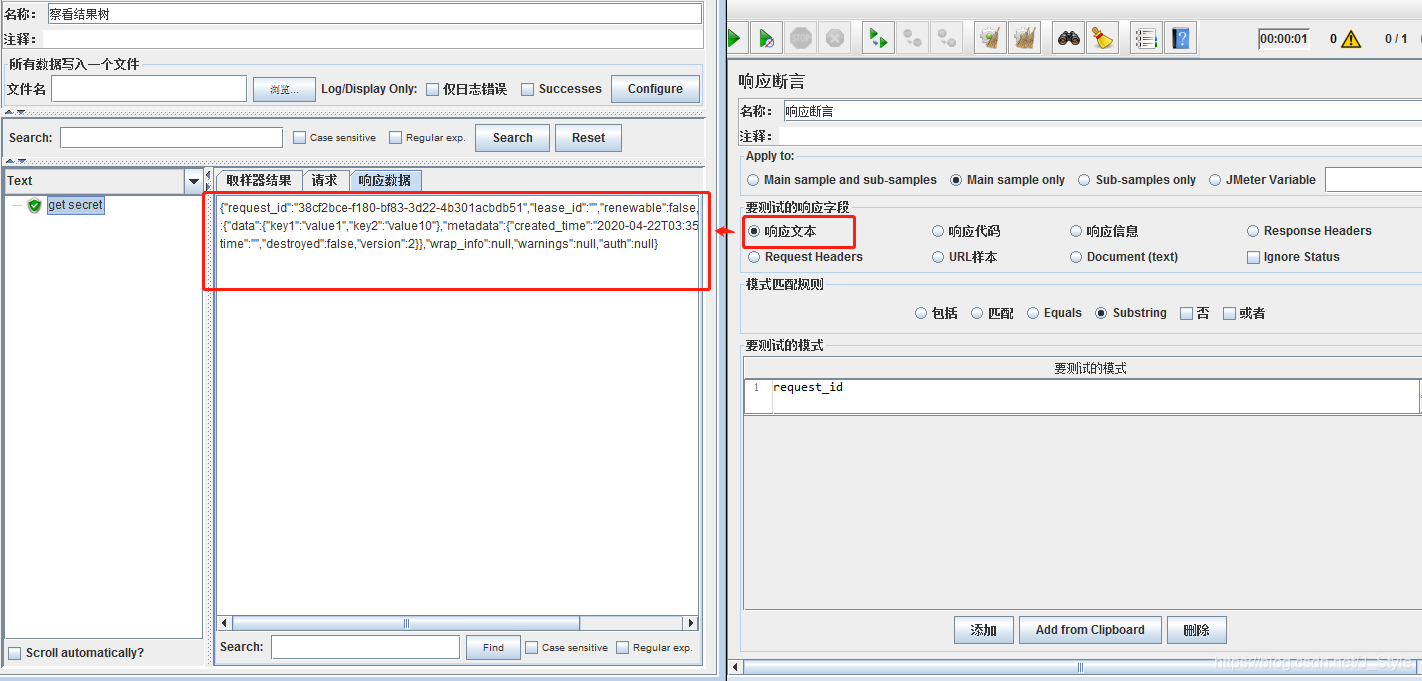Screen dimensions: 1422x681
Task: Enable Scroll automatically? checkbox
Action: (x=15, y=653)
